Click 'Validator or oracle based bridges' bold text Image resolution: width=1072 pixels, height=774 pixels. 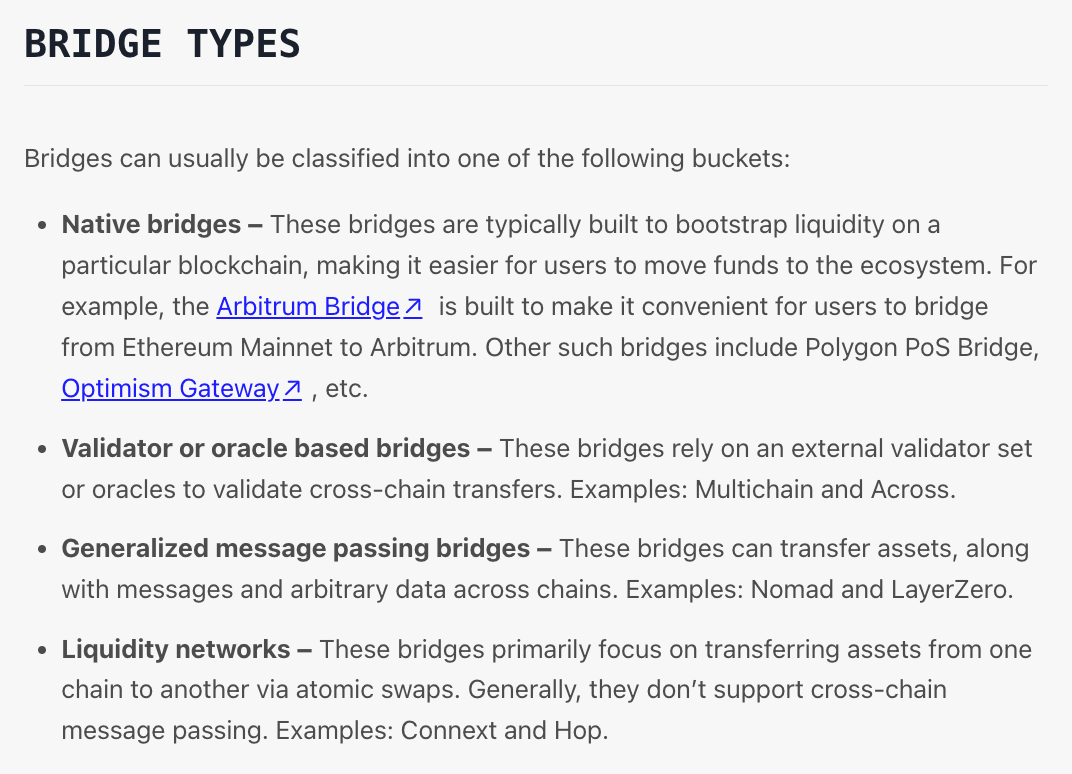coord(266,448)
